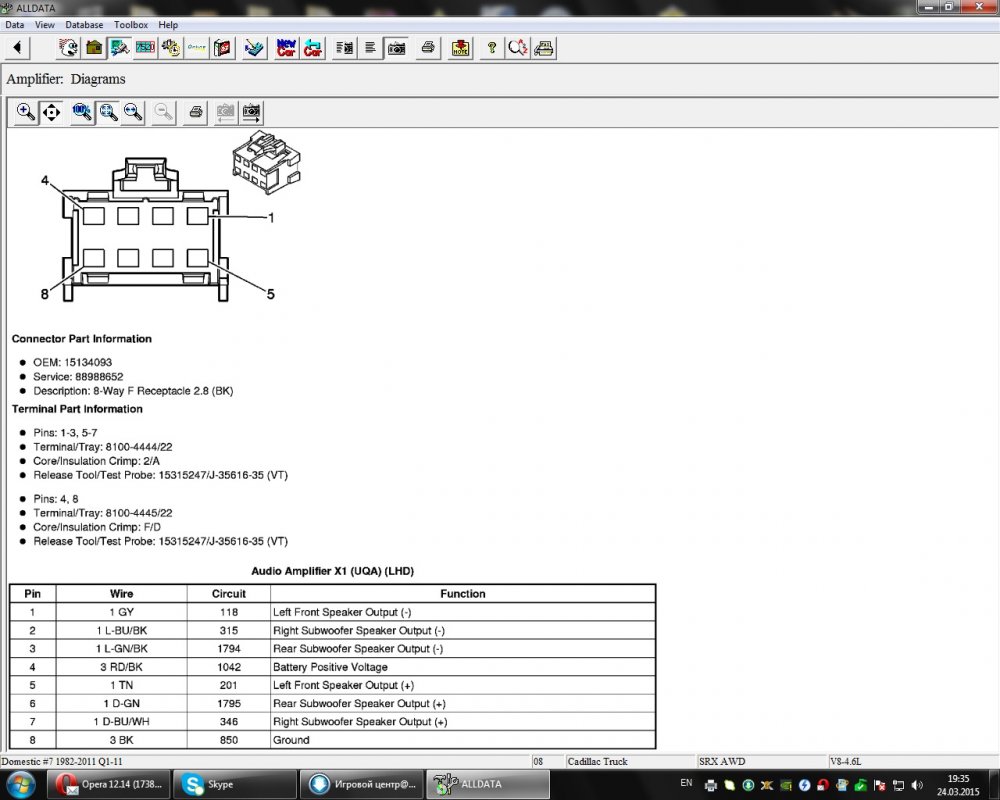Click the Opera 12.14 taskbar button
This screenshot has height=800, width=1000.
[108, 784]
